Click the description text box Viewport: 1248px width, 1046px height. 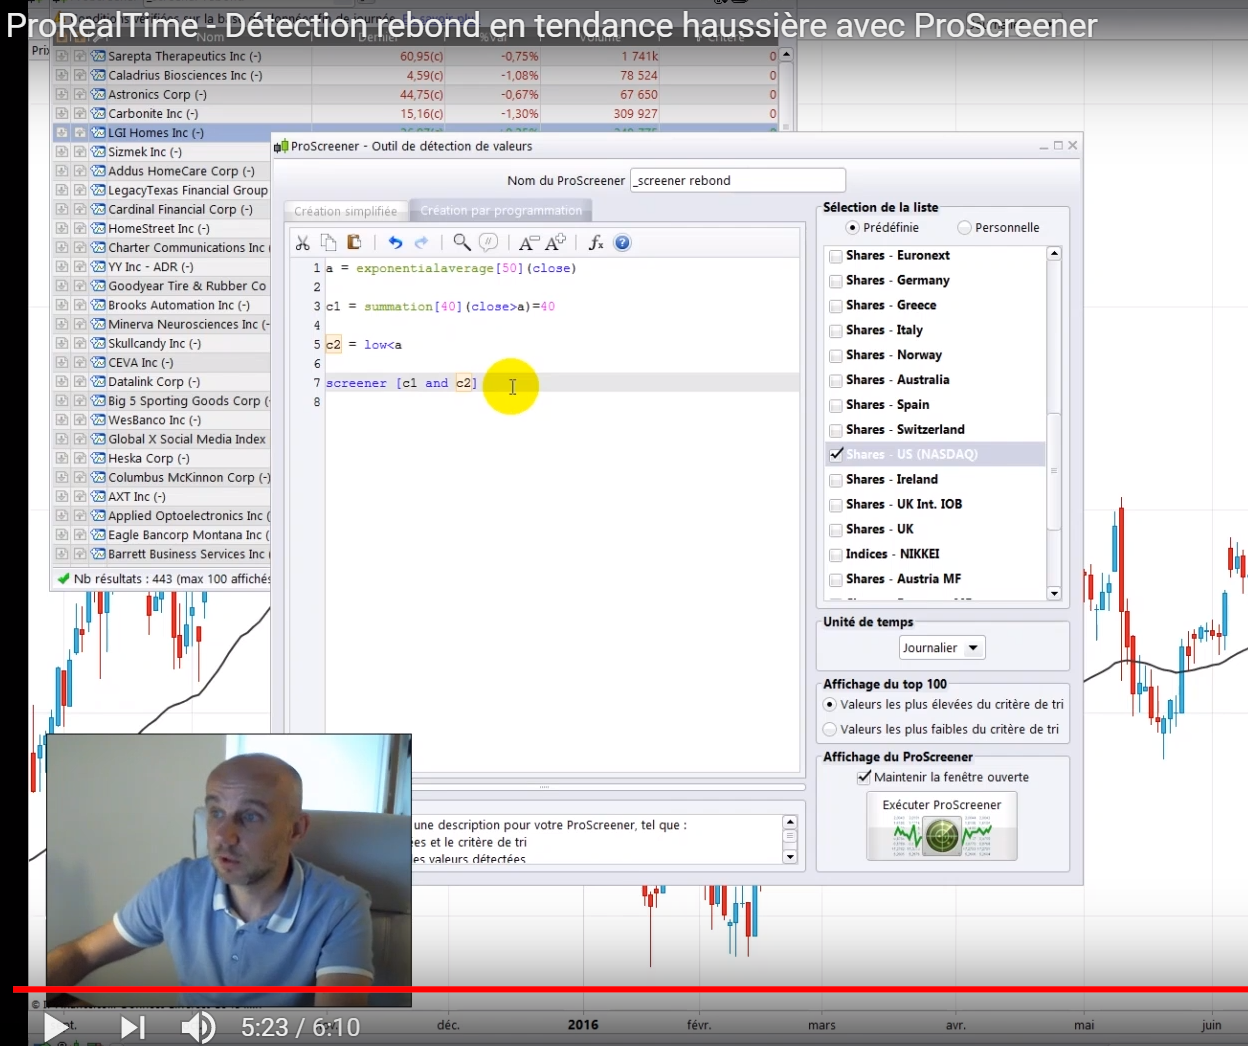[x=597, y=840]
